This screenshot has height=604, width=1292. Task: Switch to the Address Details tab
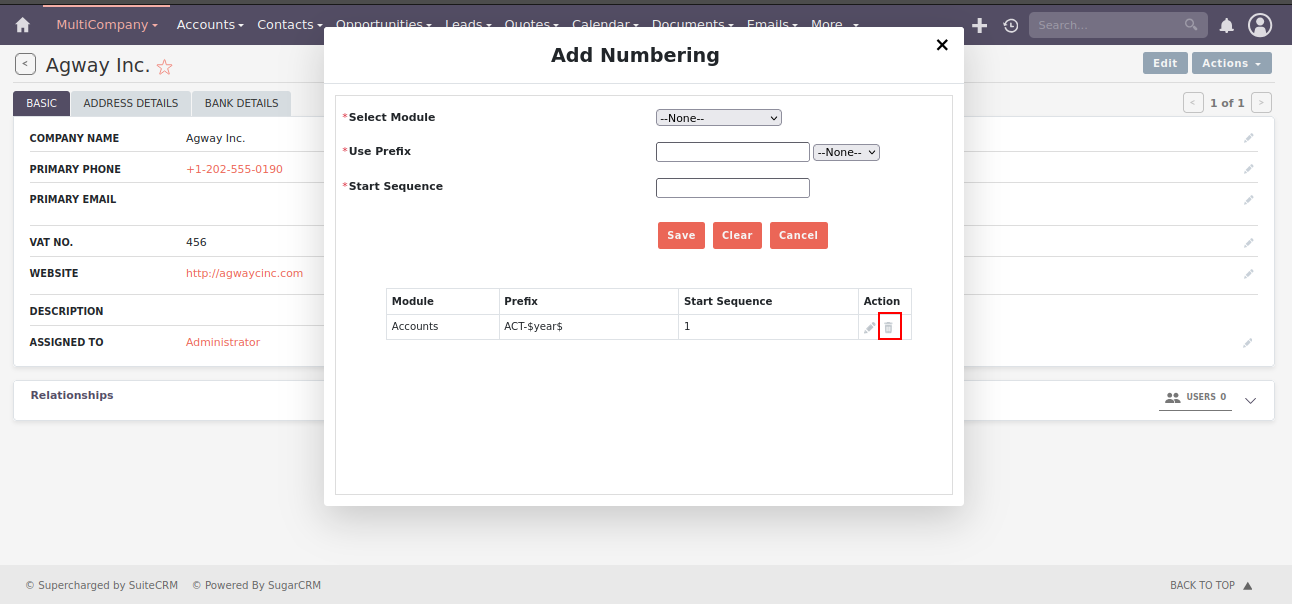pos(130,103)
